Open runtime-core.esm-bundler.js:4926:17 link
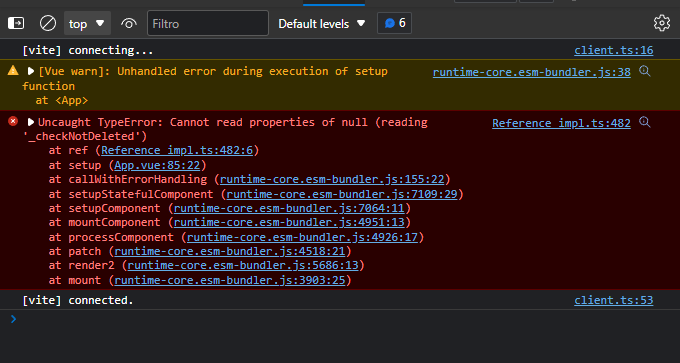 (x=302, y=237)
